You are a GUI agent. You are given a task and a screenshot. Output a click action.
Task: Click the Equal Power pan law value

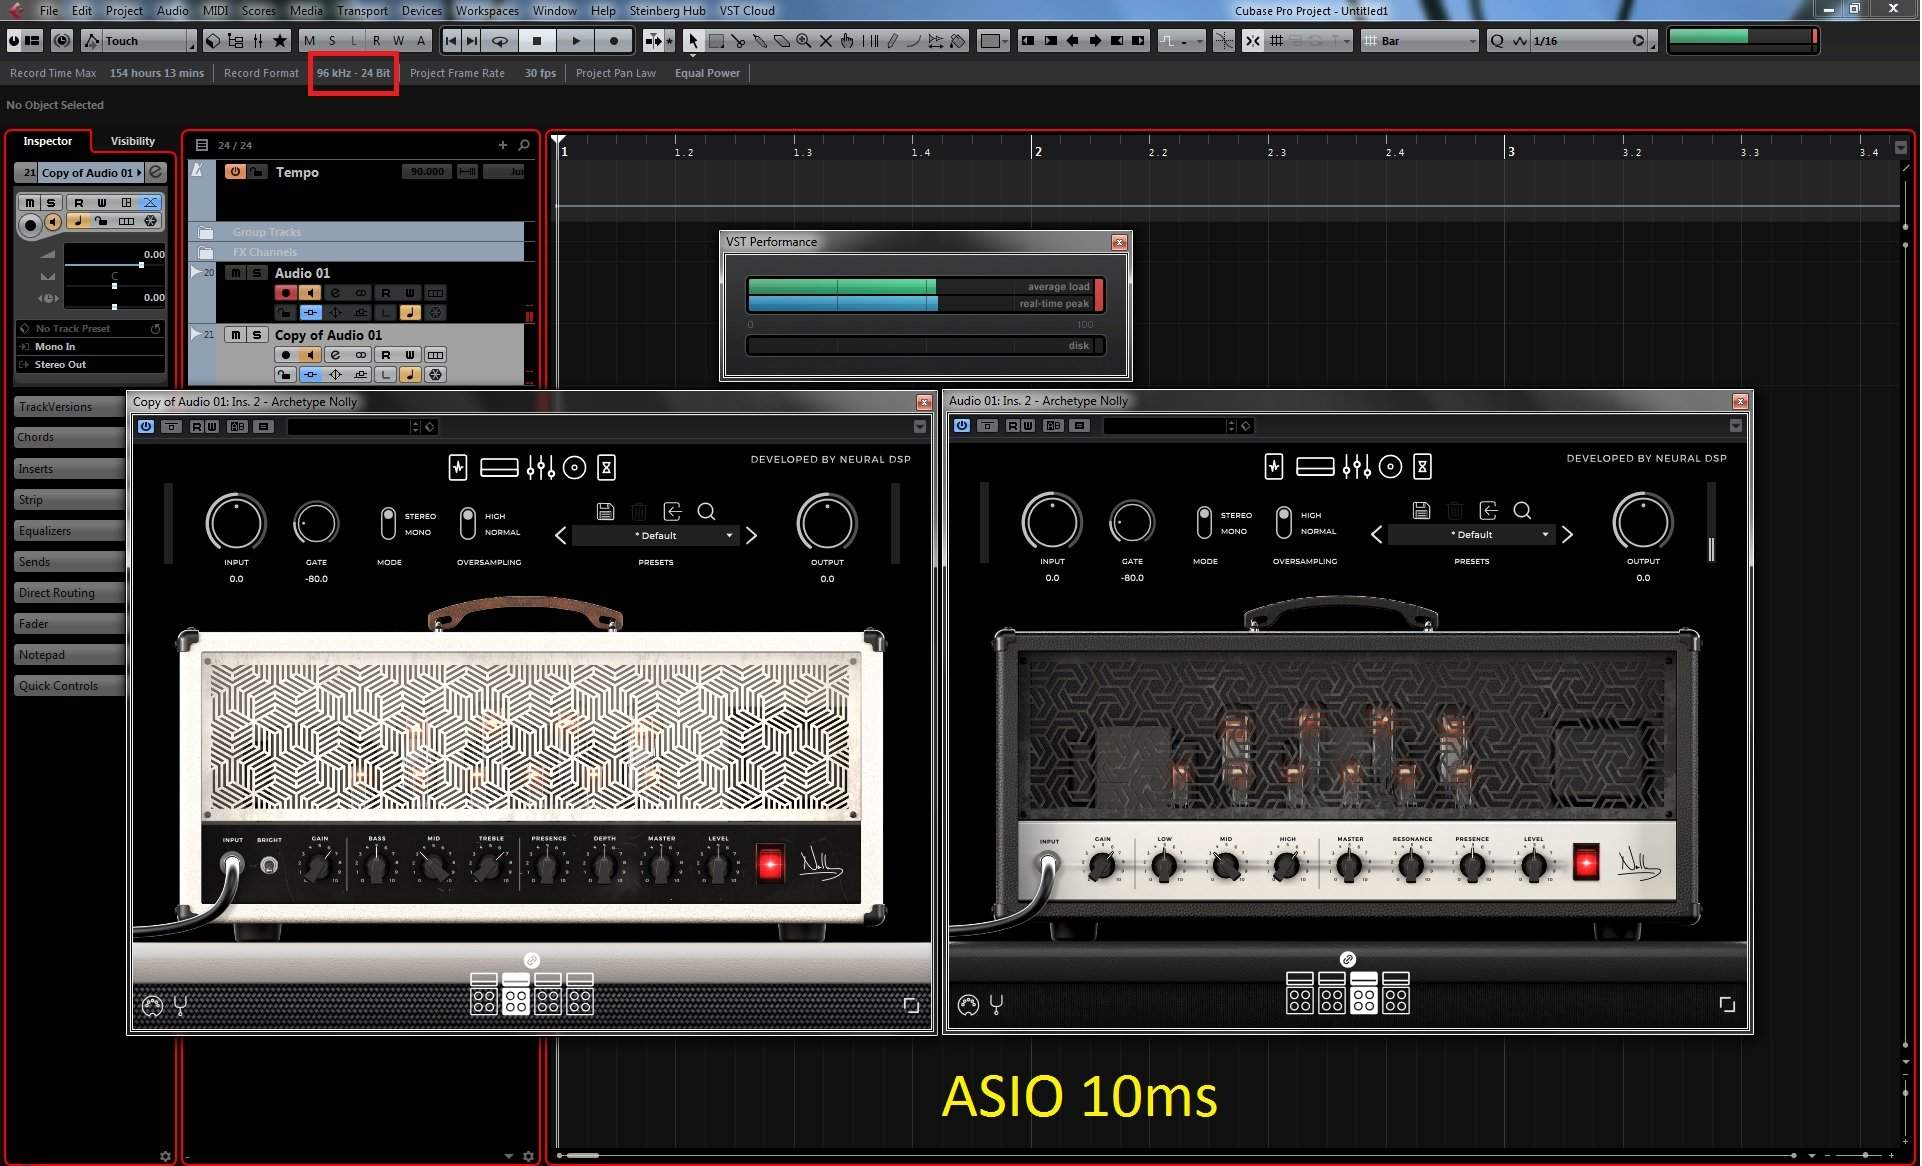click(707, 73)
